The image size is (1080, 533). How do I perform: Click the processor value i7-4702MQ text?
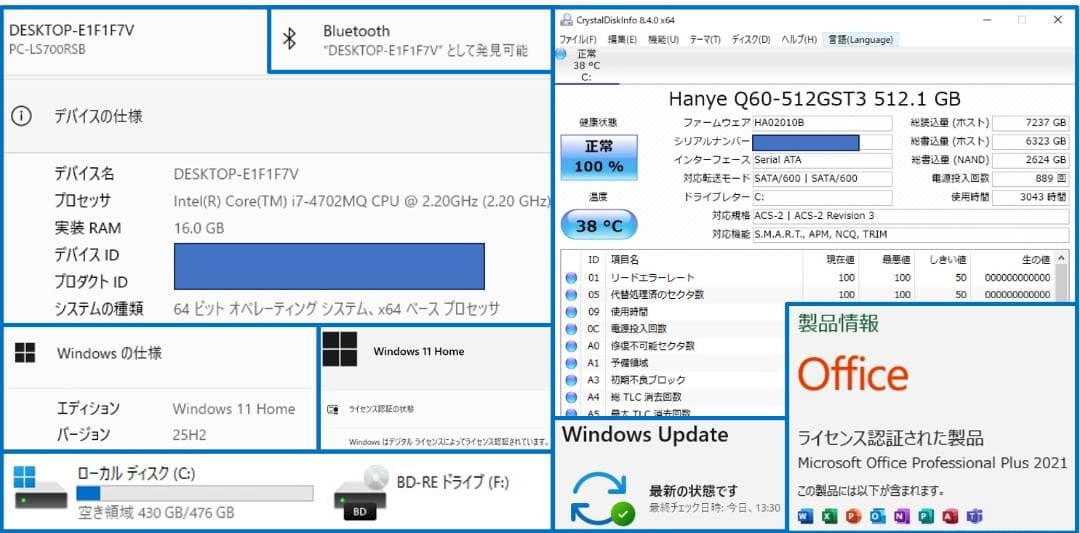pos(362,201)
